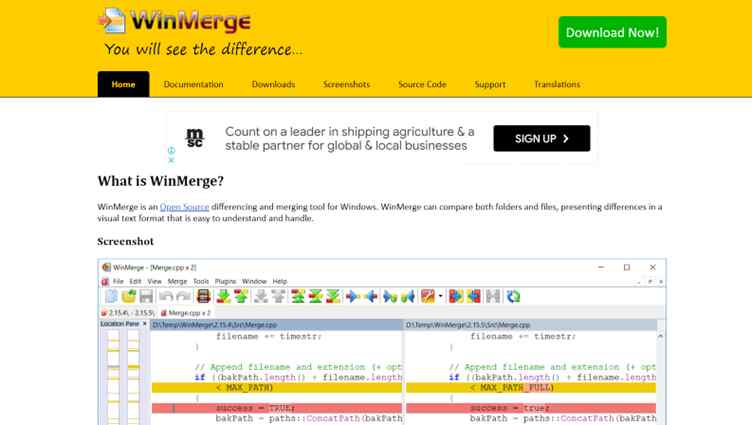
Task: Open the Translations page
Action: click(x=557, y=84)
